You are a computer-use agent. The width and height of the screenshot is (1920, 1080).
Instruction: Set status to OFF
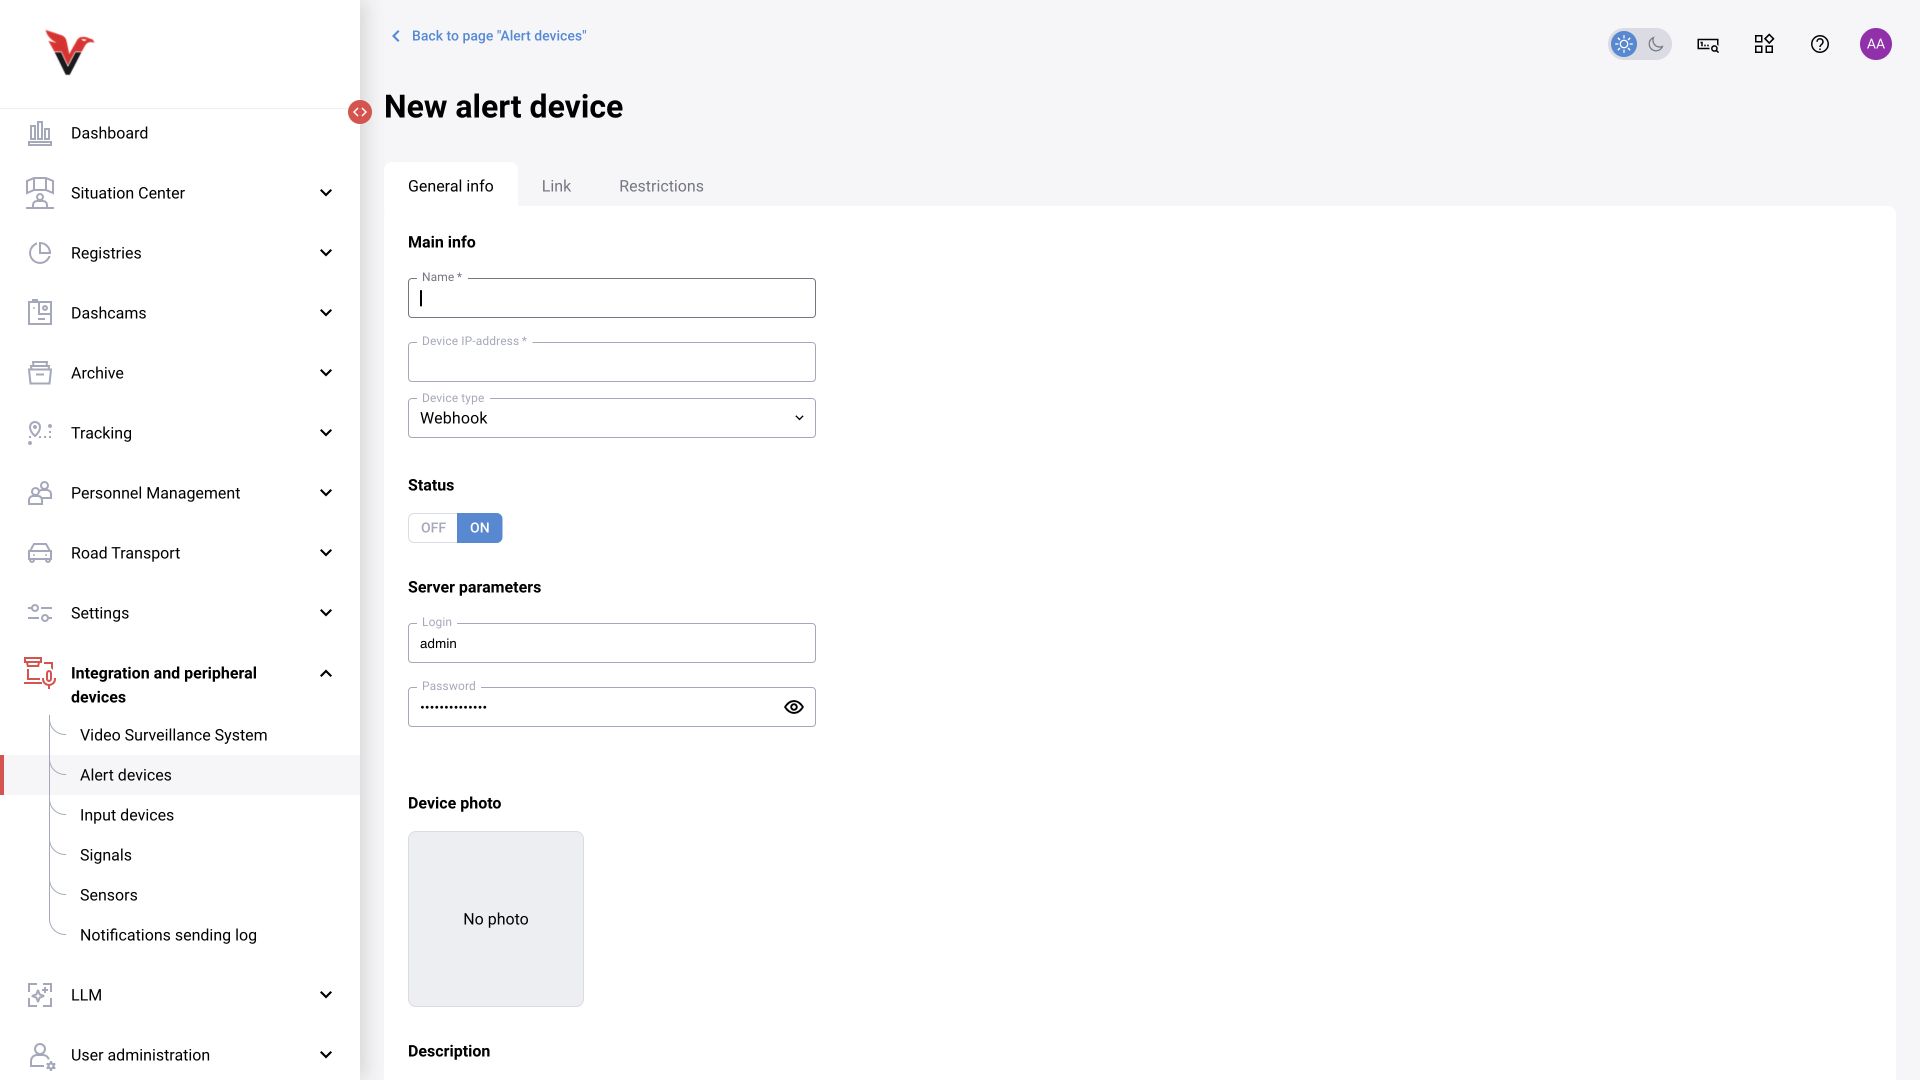click(433, 528)
